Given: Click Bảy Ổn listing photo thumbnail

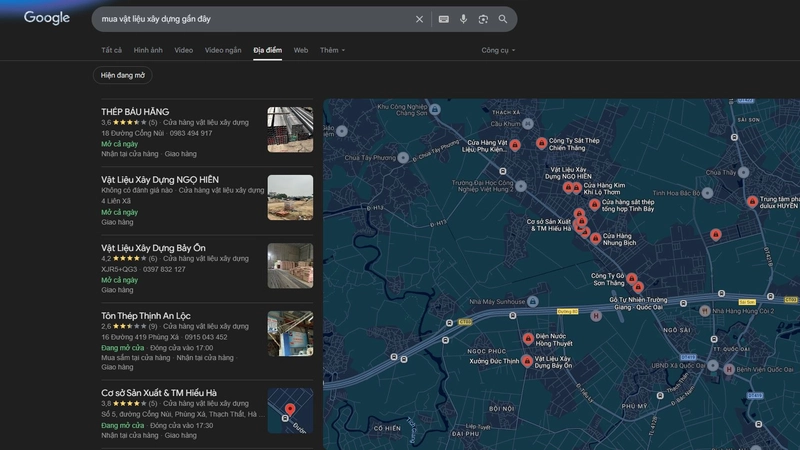Looking at the screenshot, I should 290,265.
